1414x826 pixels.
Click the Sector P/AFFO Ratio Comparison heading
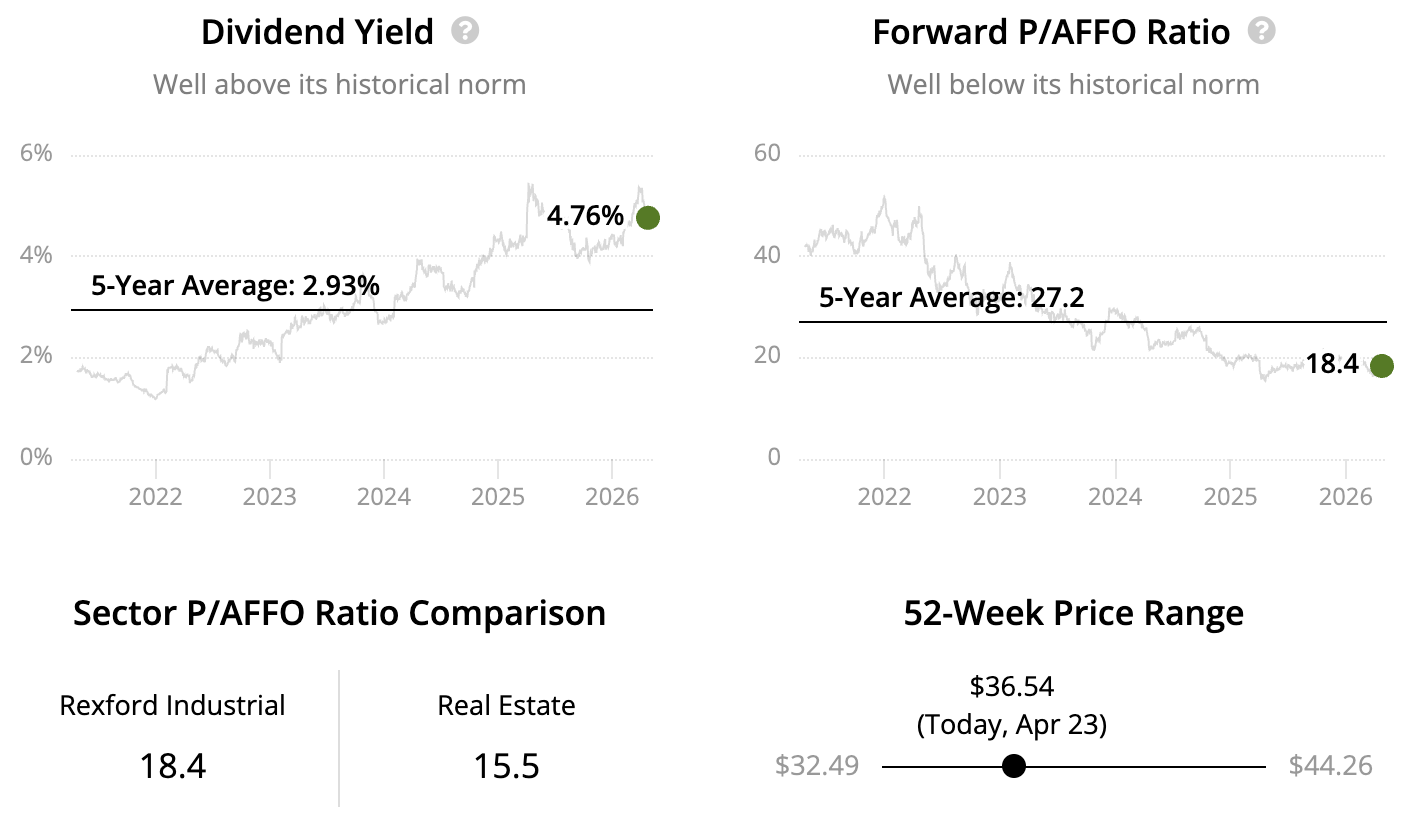[339, 612]
